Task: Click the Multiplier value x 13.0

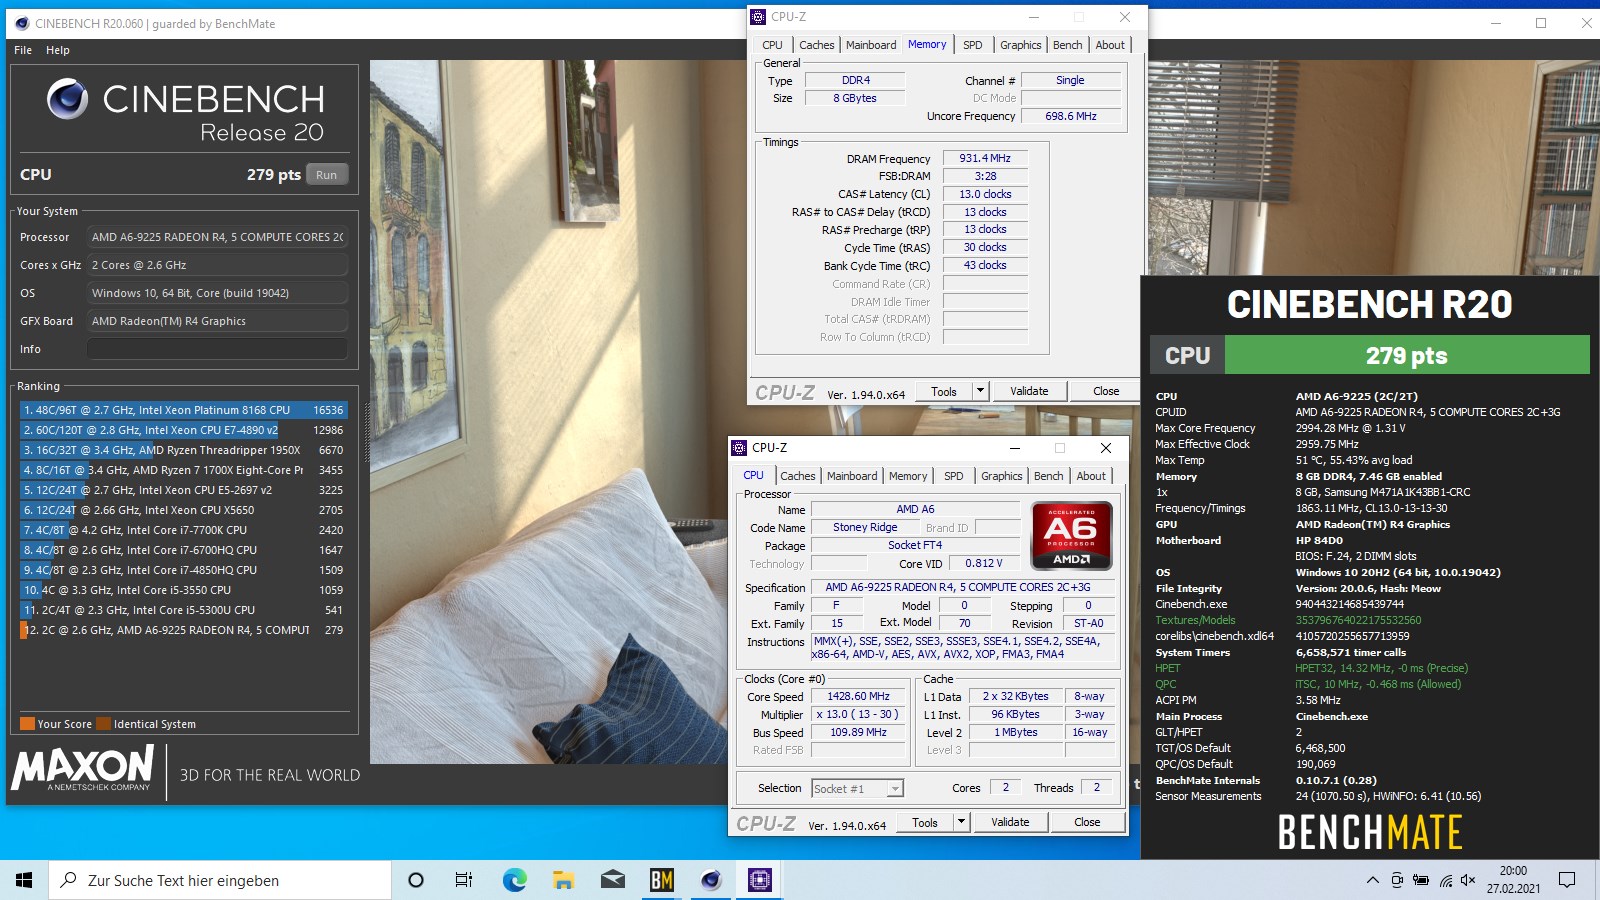Action: [858, 714]
